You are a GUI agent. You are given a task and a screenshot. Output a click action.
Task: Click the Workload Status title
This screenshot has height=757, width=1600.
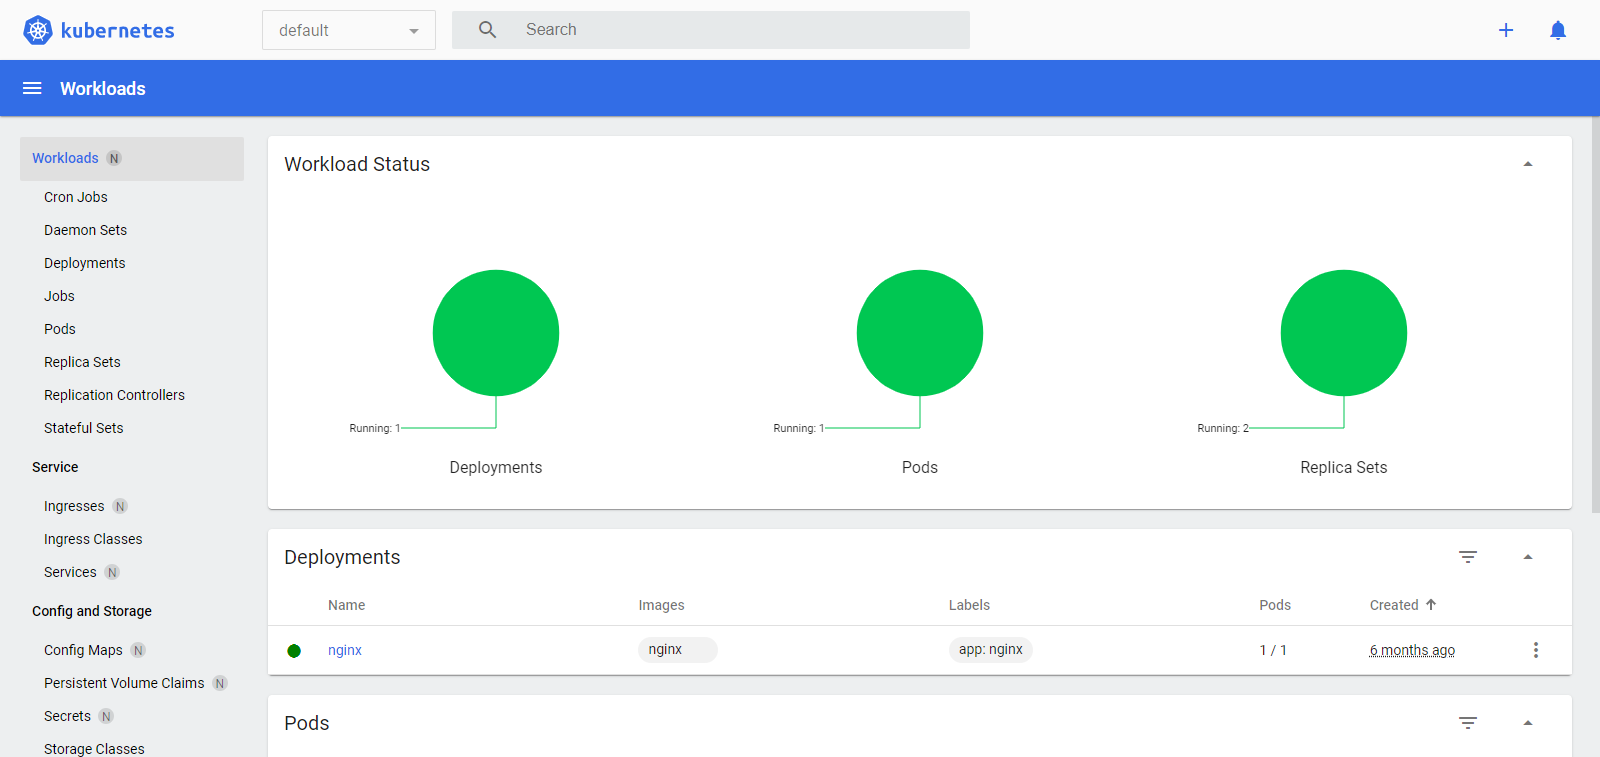pyautogui.click(x=357, y=164)
